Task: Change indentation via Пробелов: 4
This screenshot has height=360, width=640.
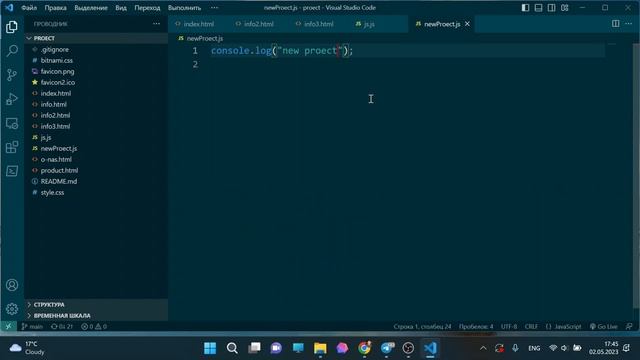Action: point(476,327)
